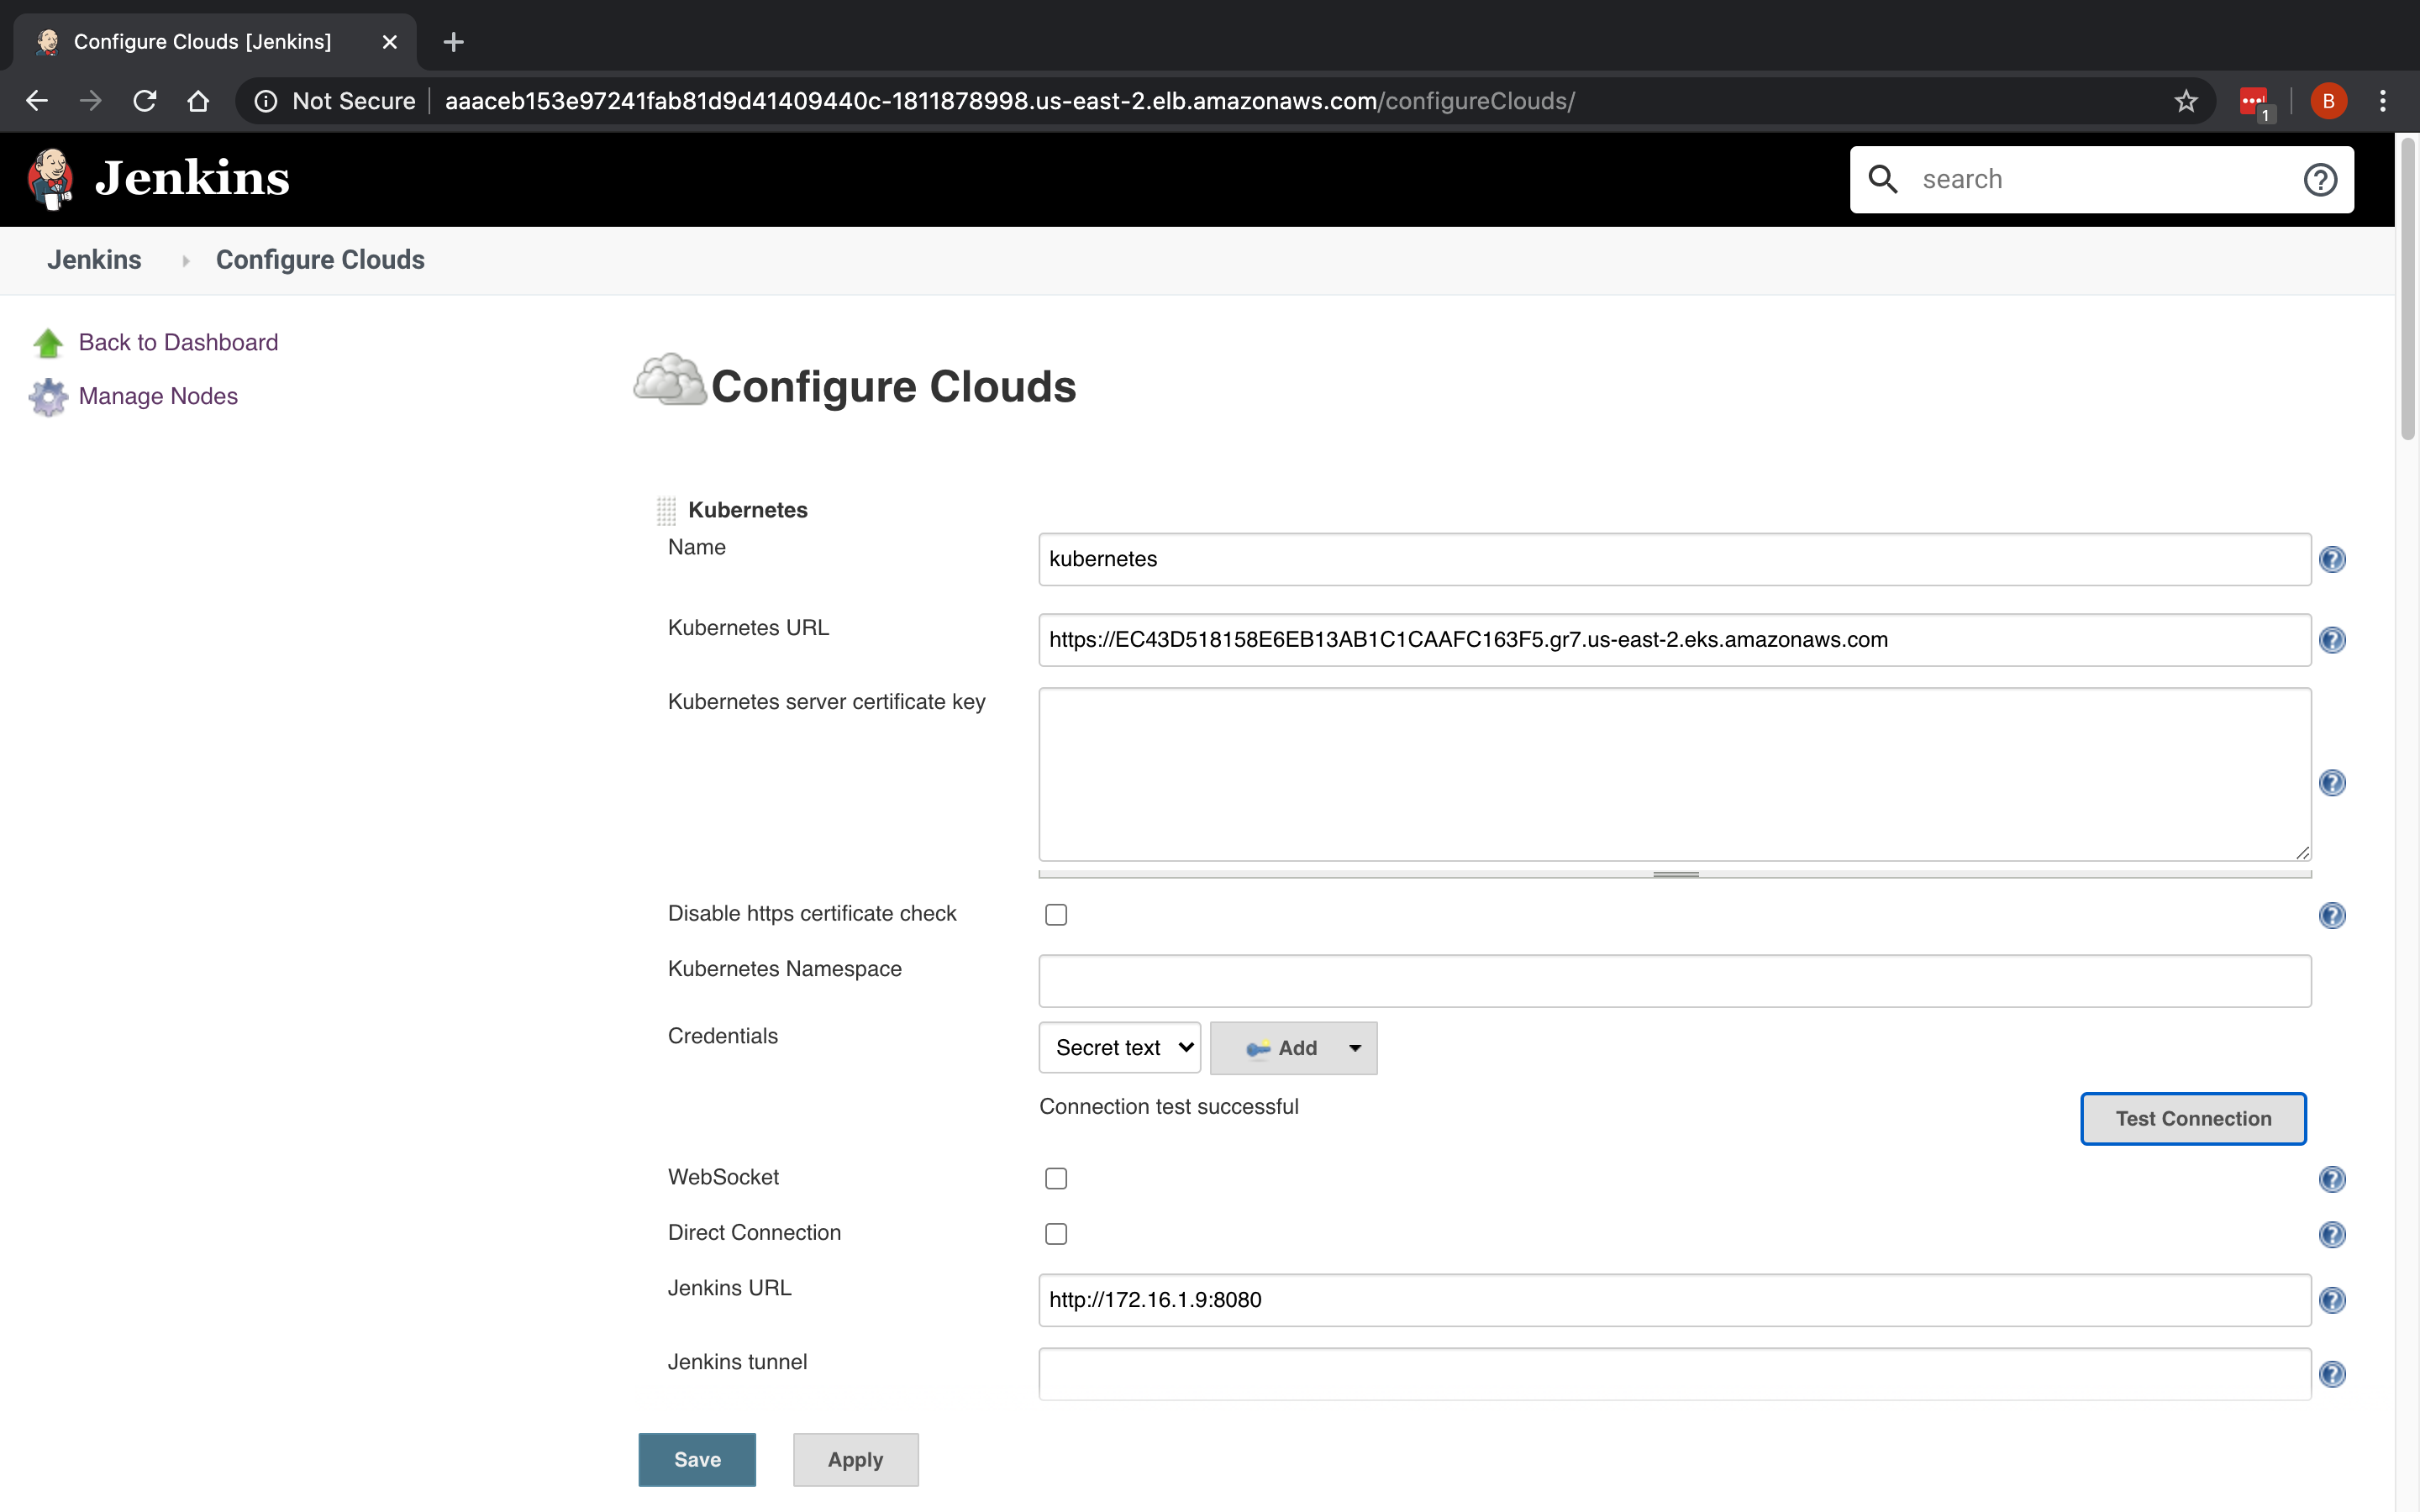
Task: View site info Not Secure icon
Action: [266, 101]
